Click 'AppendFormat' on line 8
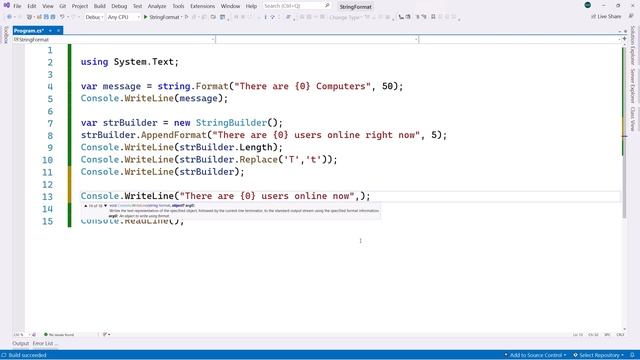This screenshot has height=360, width=640. point(174,135)
